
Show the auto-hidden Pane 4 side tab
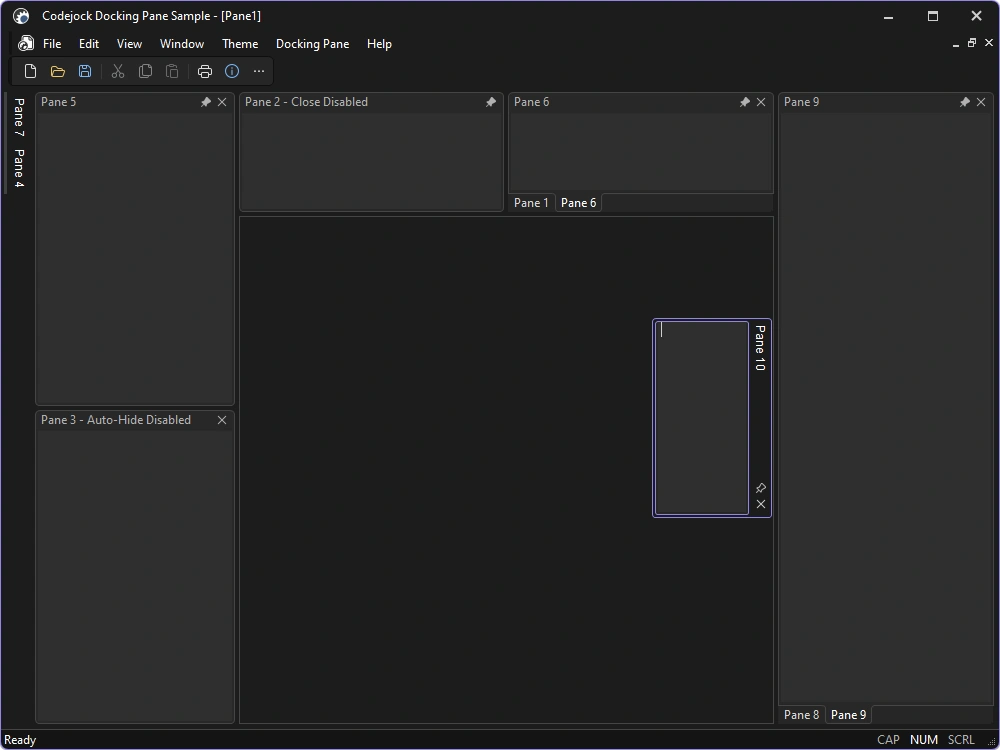coord(19,168)
